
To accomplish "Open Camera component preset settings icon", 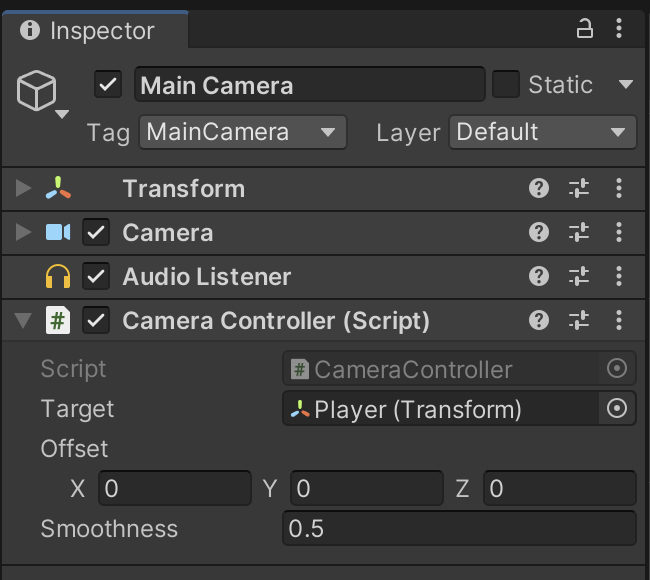I will click(x=579, y=232).
